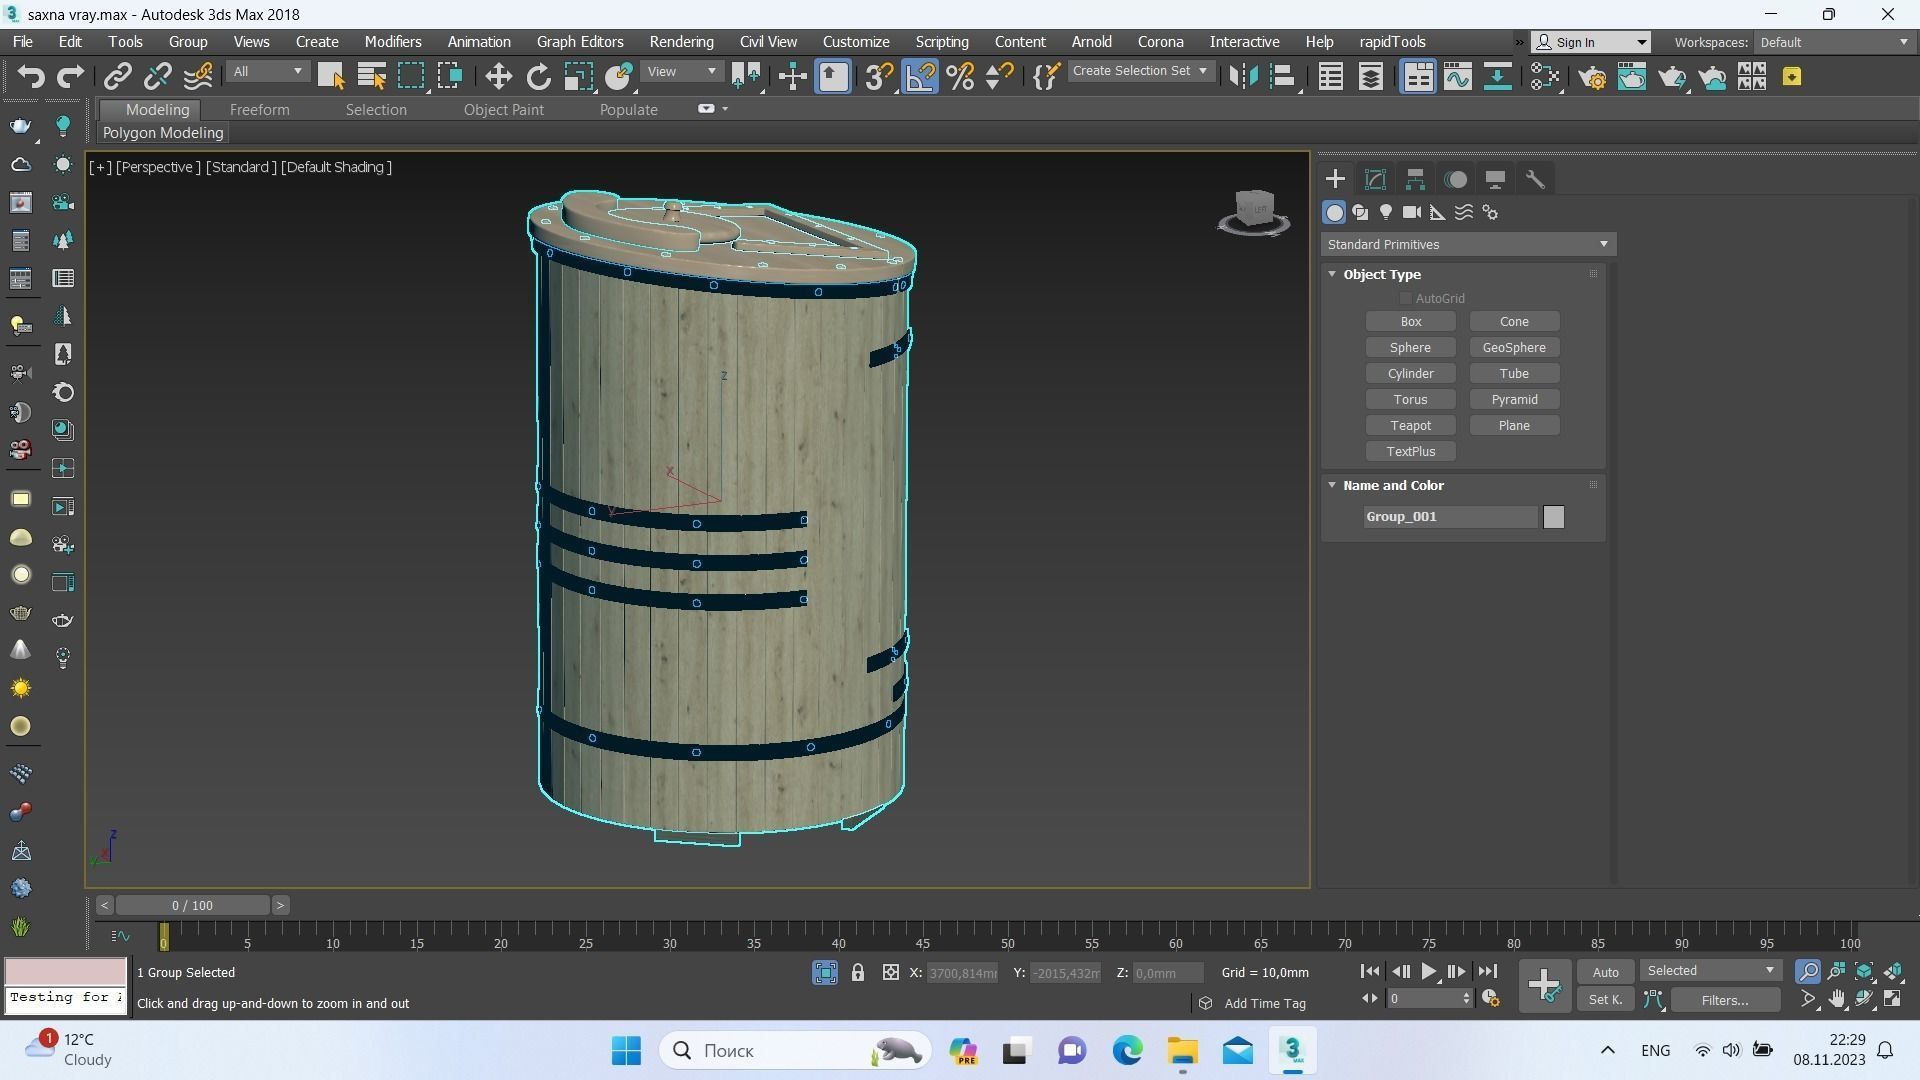Viewport: 1920px width, 1080px height.
Task: Click the time slider 0 / 100 handle
Action: 192,906
